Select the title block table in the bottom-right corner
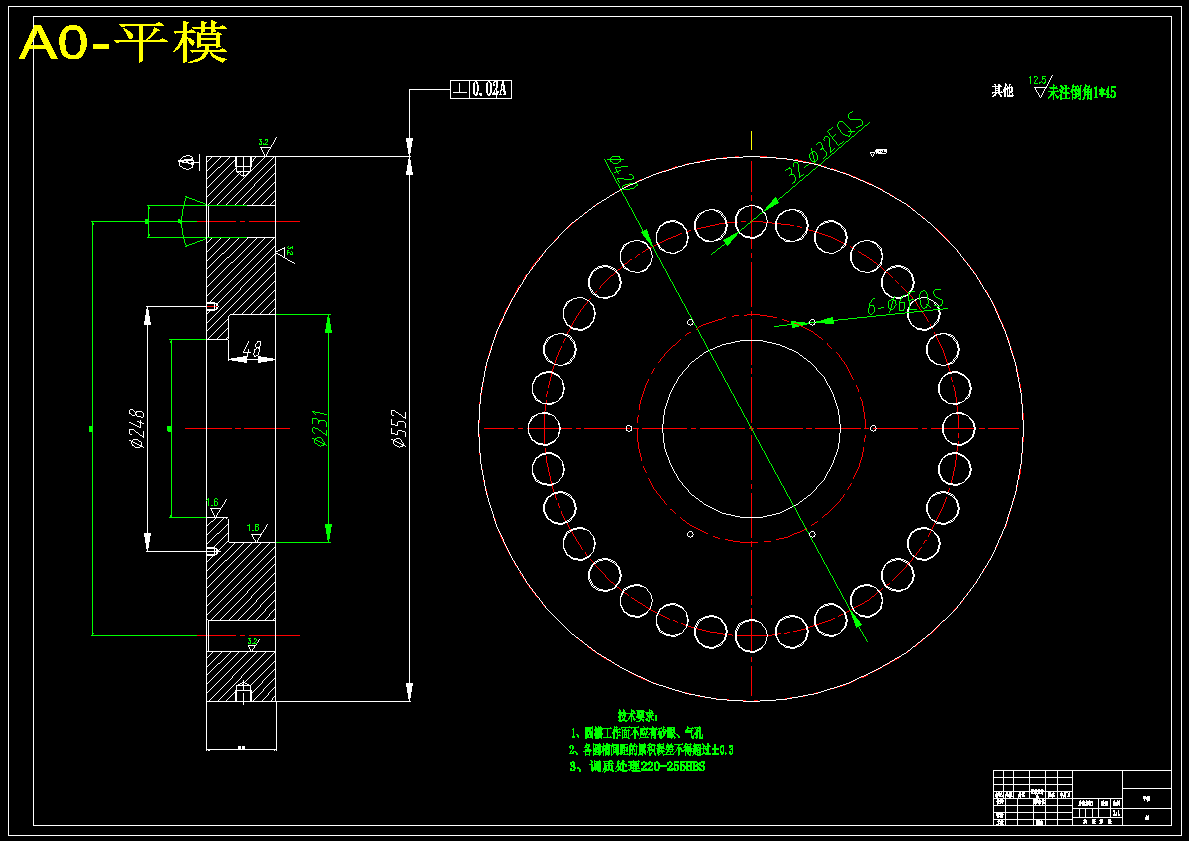1189x841 pixels. [x=1082, y=797]
